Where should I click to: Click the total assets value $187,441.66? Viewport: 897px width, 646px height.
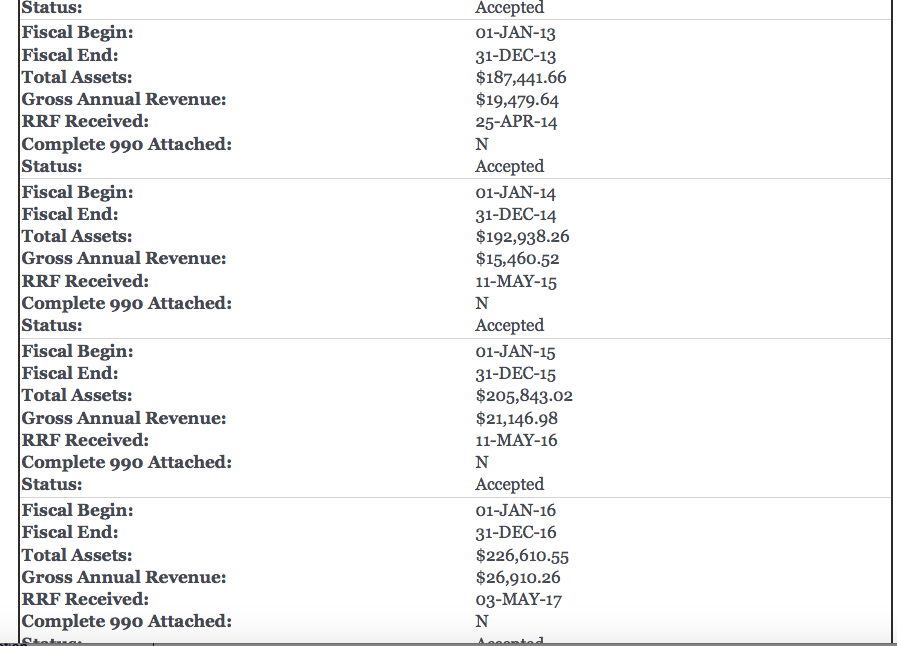[521, 77]
